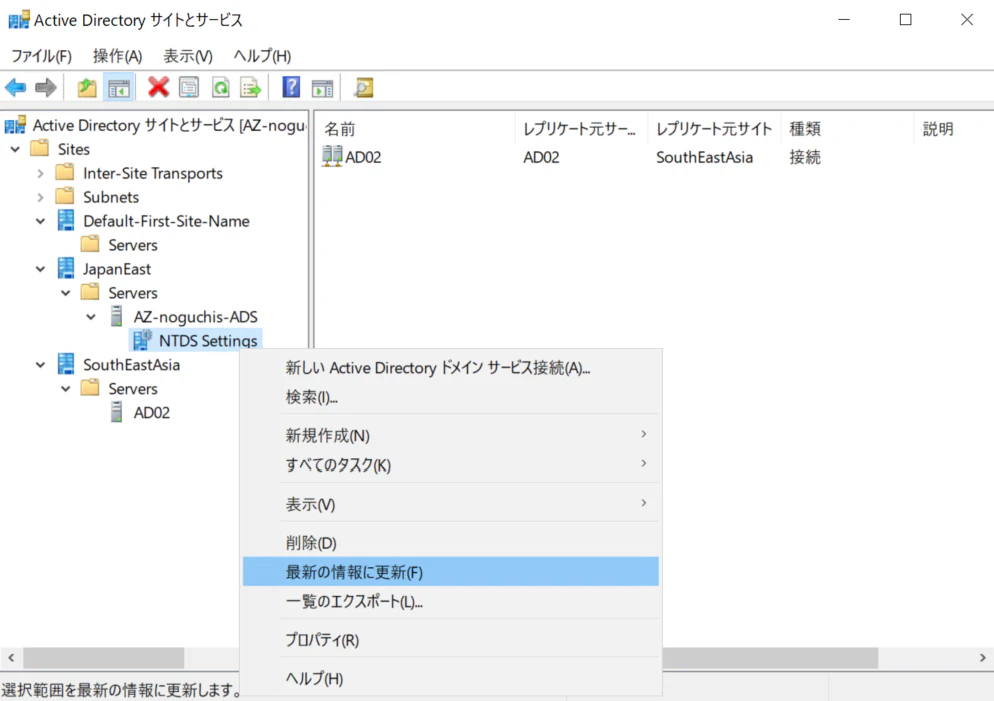Collapse the Default-First-Site-Name node
Screen dimensions: 994x701
click(x=41, y=221)
